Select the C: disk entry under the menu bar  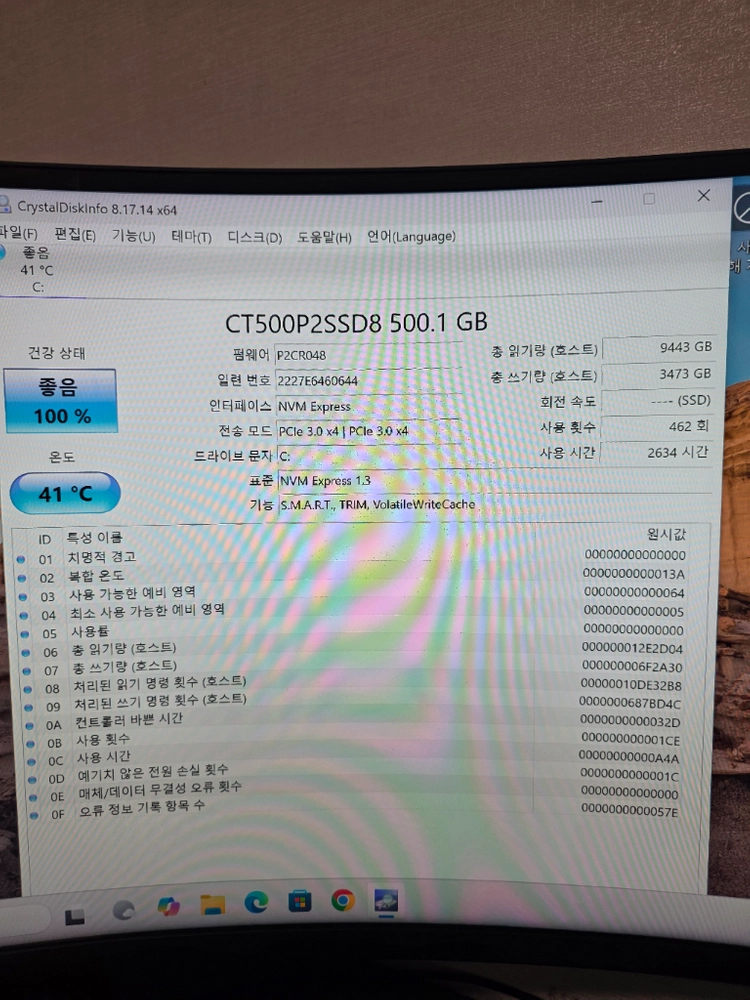click(37, 270)
